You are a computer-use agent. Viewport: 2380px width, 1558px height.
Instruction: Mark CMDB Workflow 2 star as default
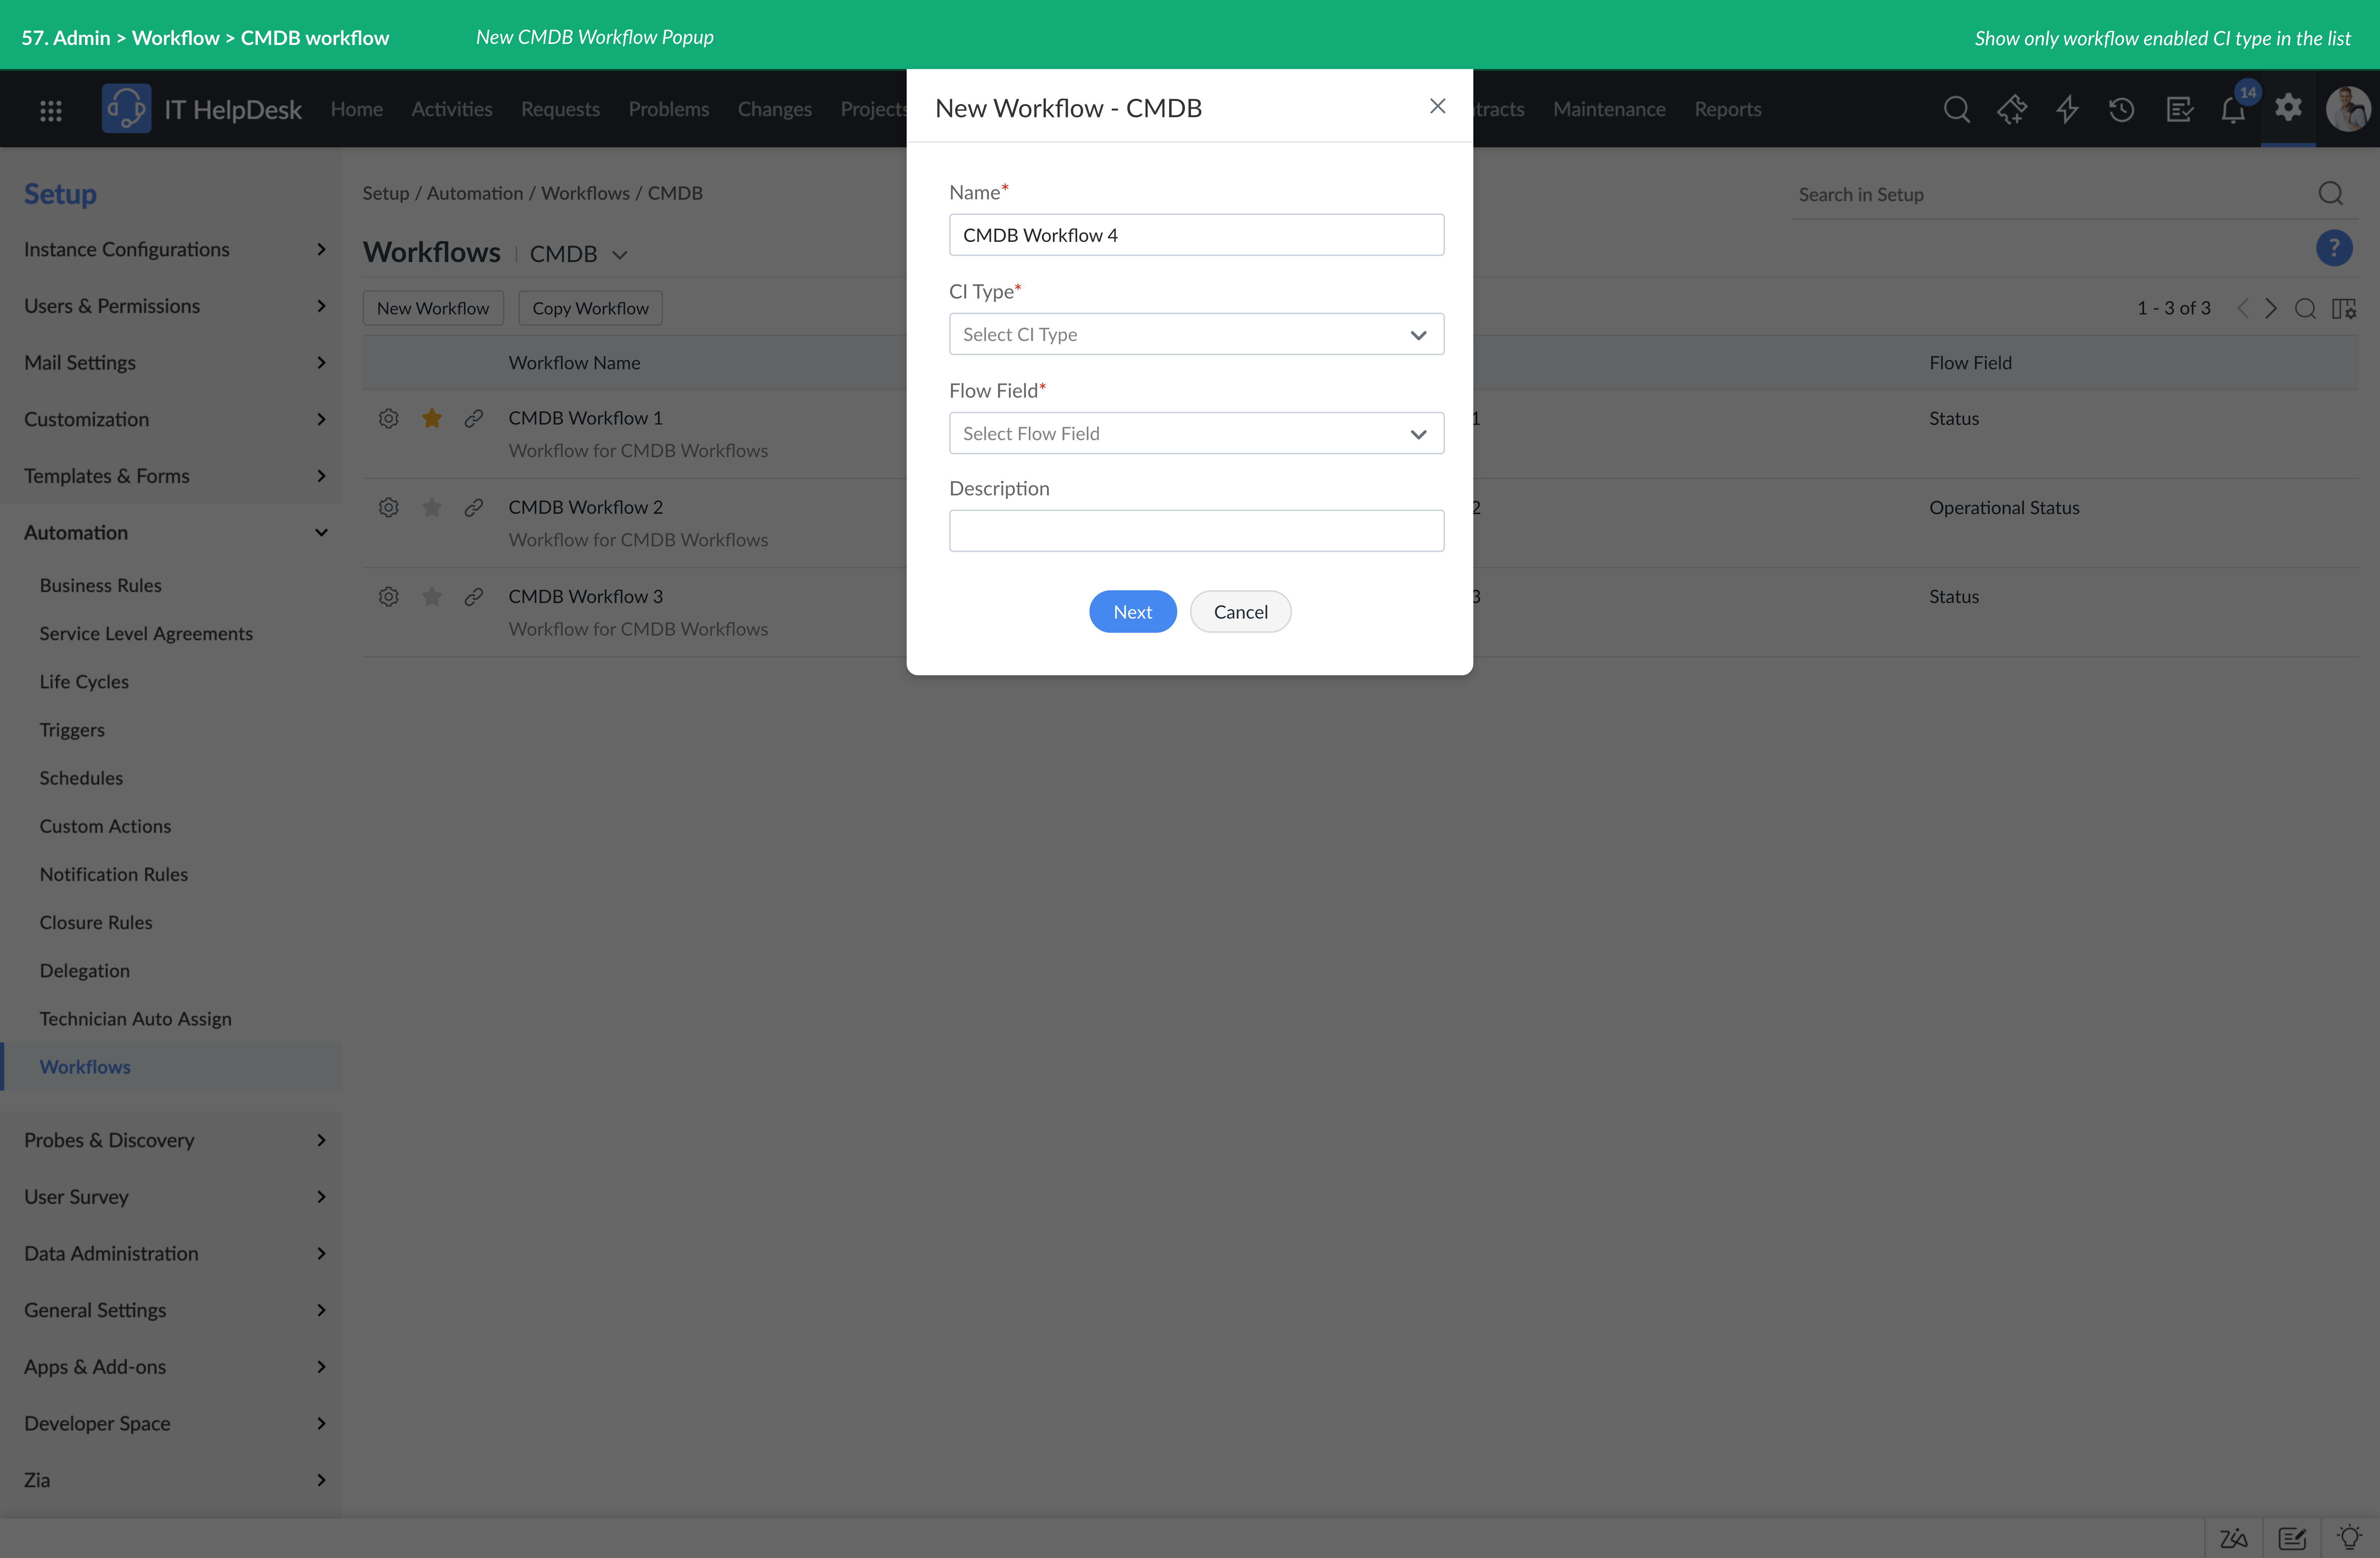pos(432,507)
